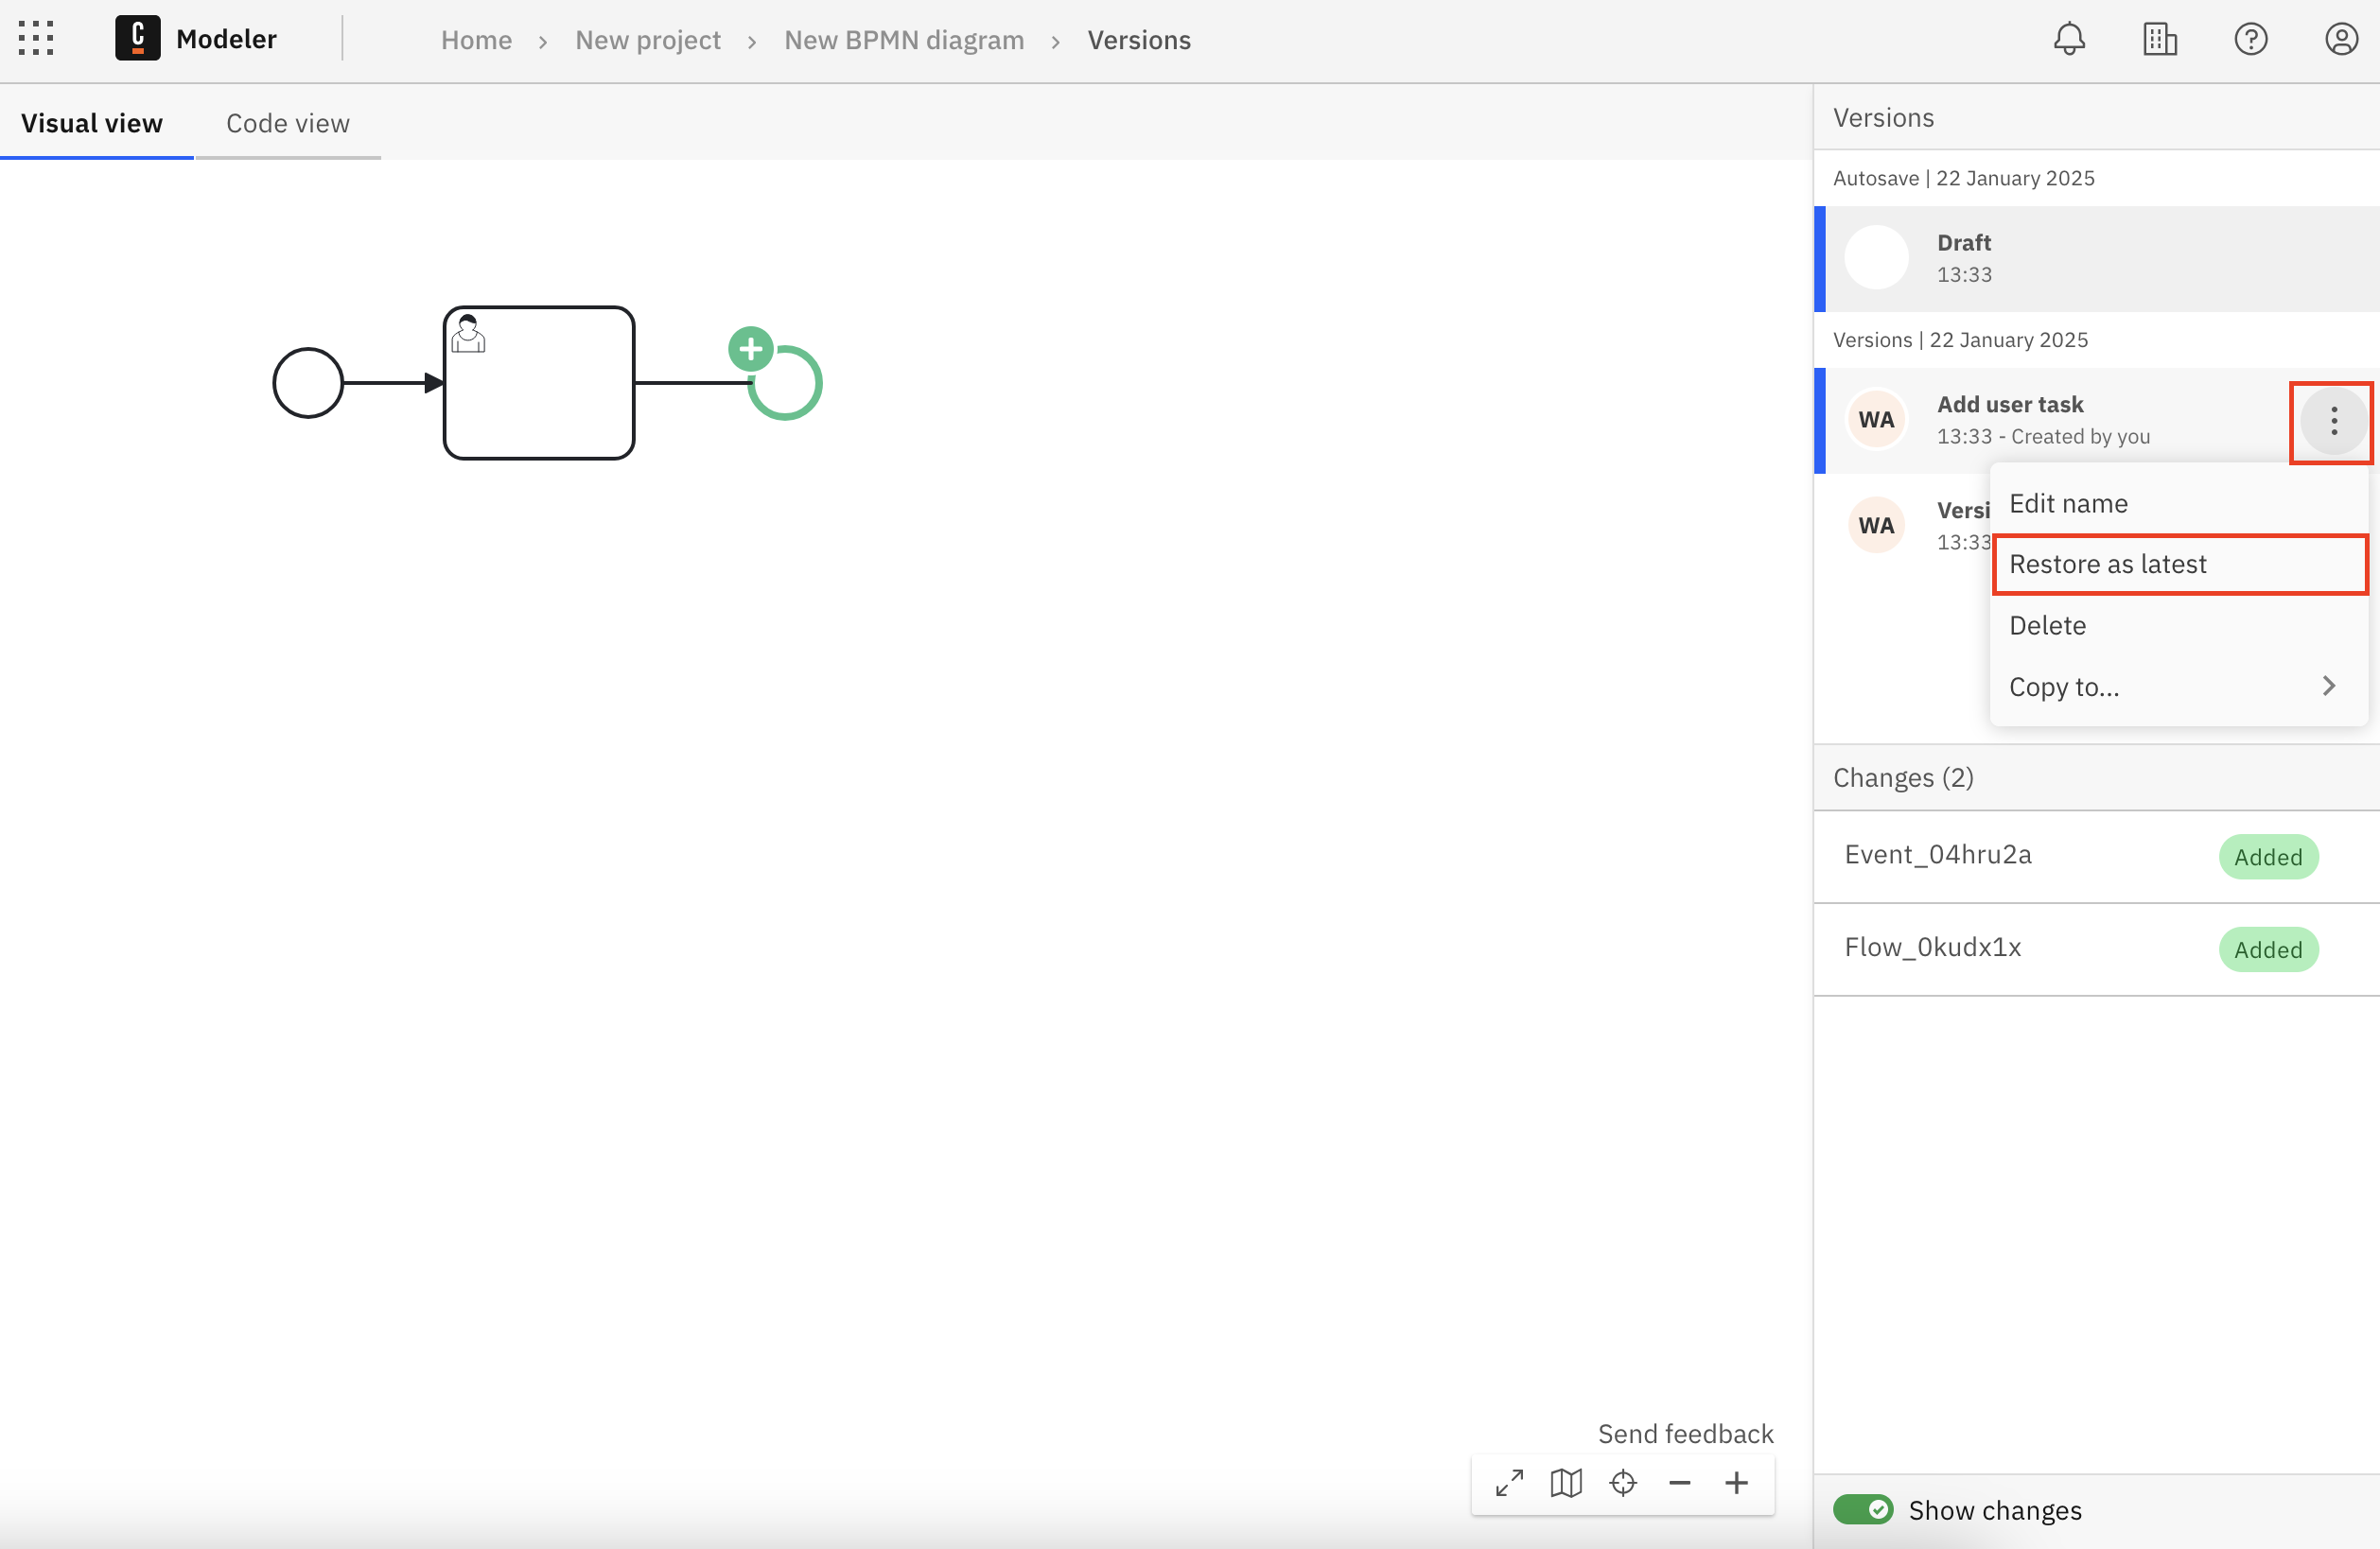Choose Copy to... from the context menu
Image resolution: width=2380 pixels, height=1549 pixels.
(2178, 686)
